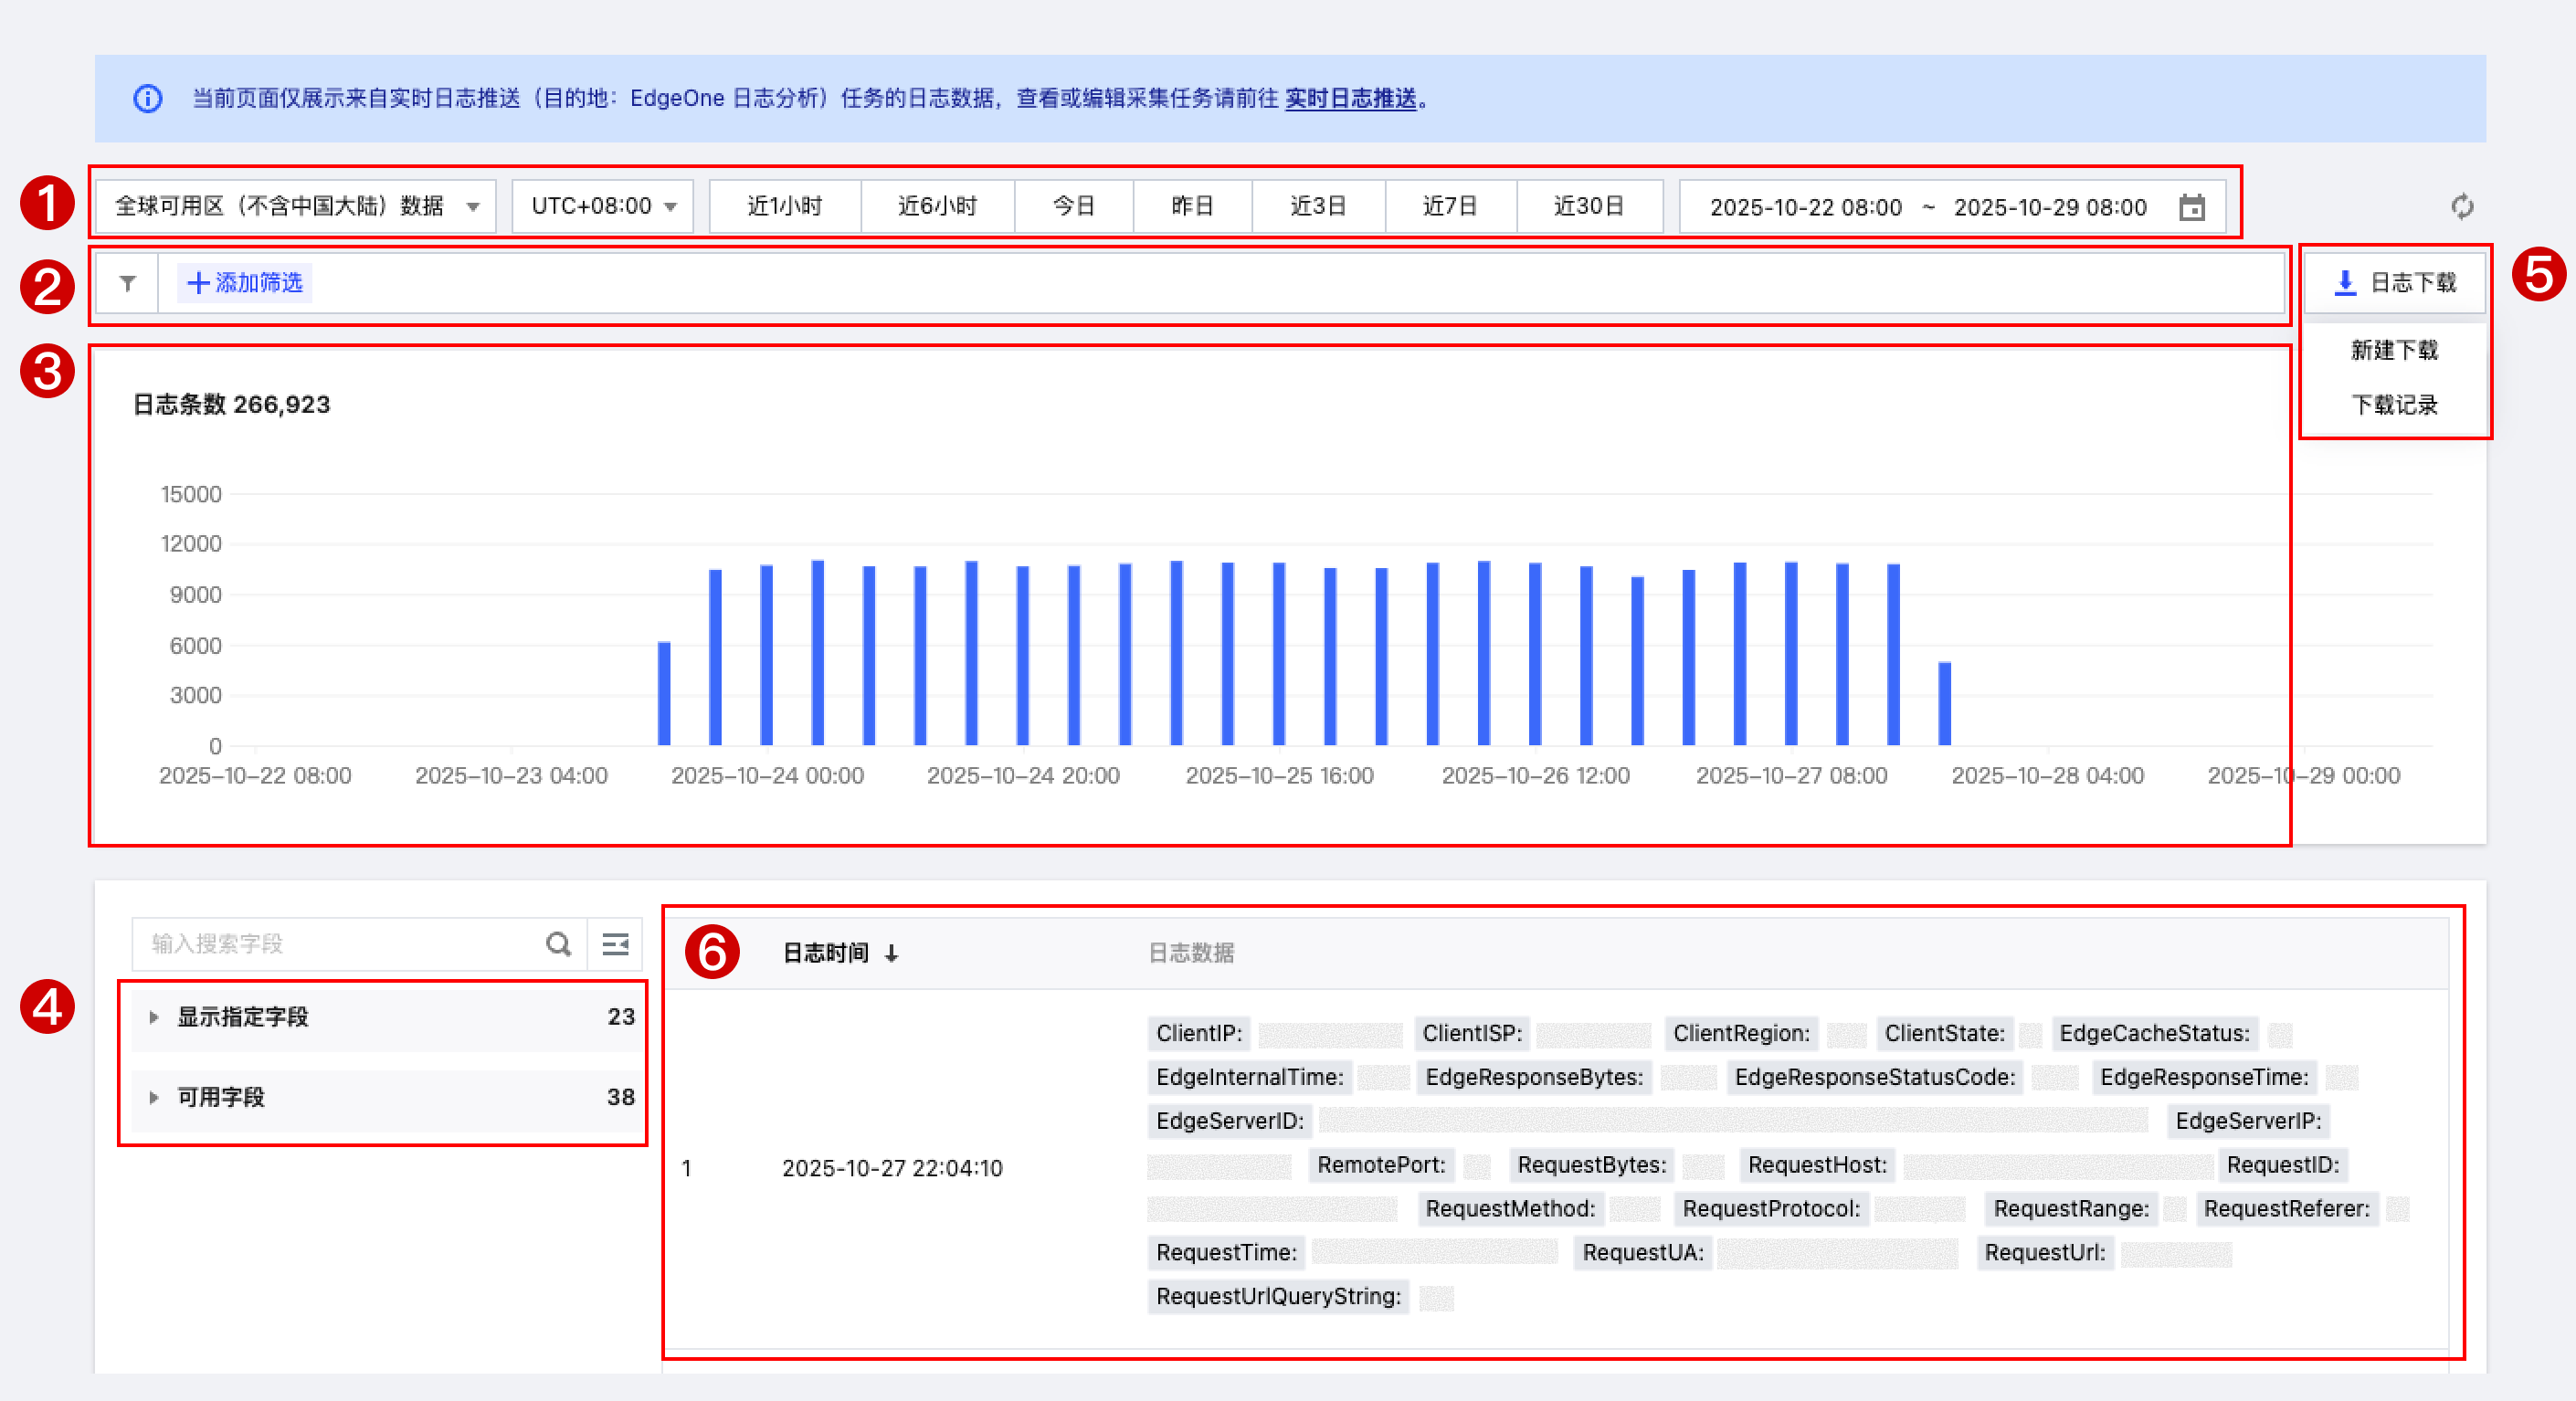Click the field list collapse icon

point(615,943)
